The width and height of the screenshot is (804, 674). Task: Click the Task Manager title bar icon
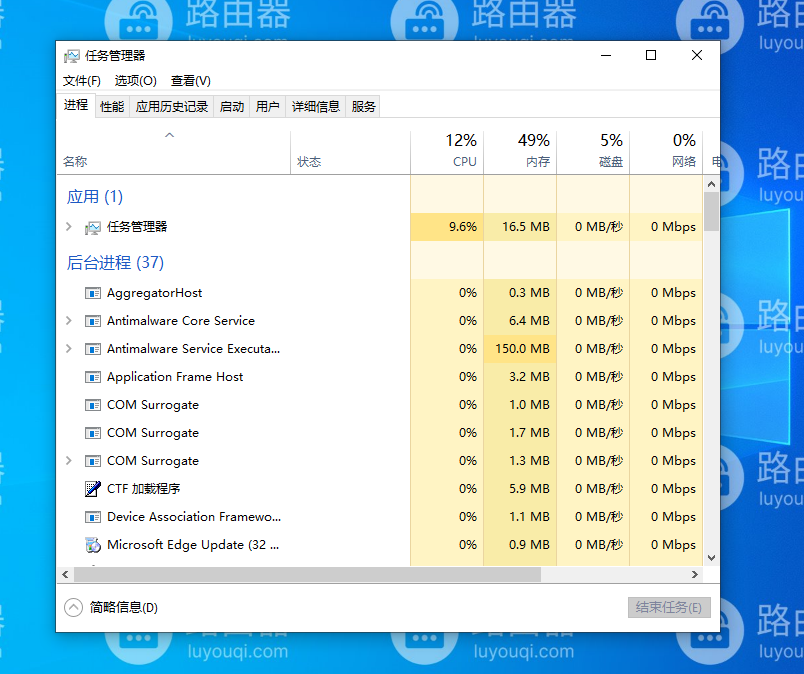click(x=72, y=55)
